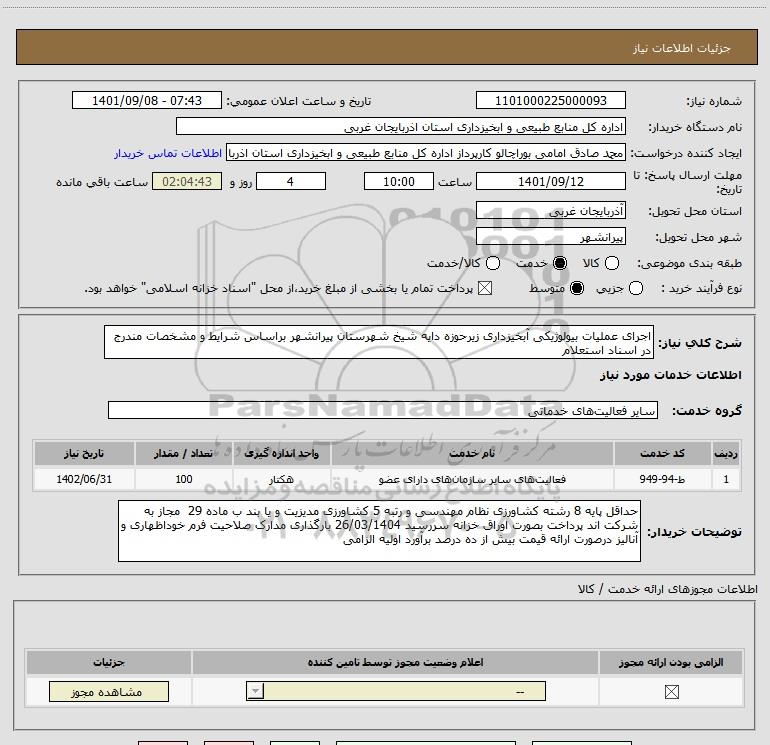Click the الزامی بودن ارائه مجوز header
The image size is (770, 745).
pos(671,662)
